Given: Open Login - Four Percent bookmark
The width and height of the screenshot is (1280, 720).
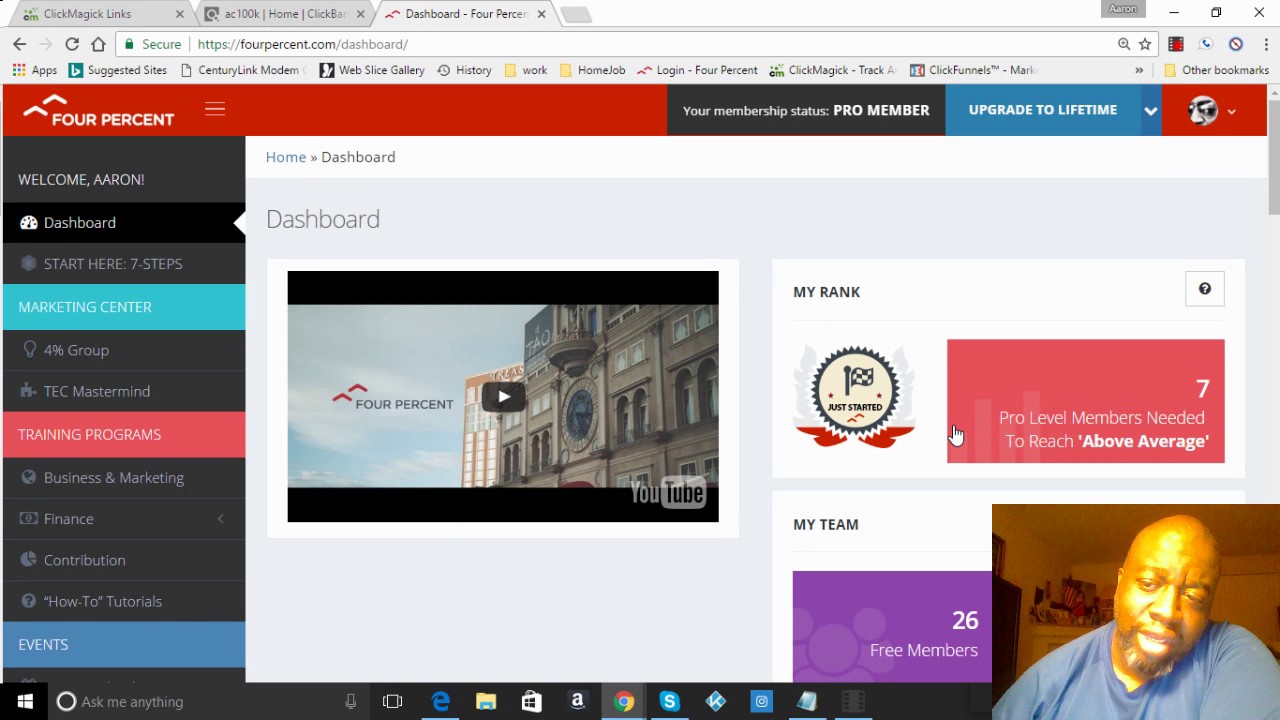Looking at the screenshot, I should tap(698, 70).
